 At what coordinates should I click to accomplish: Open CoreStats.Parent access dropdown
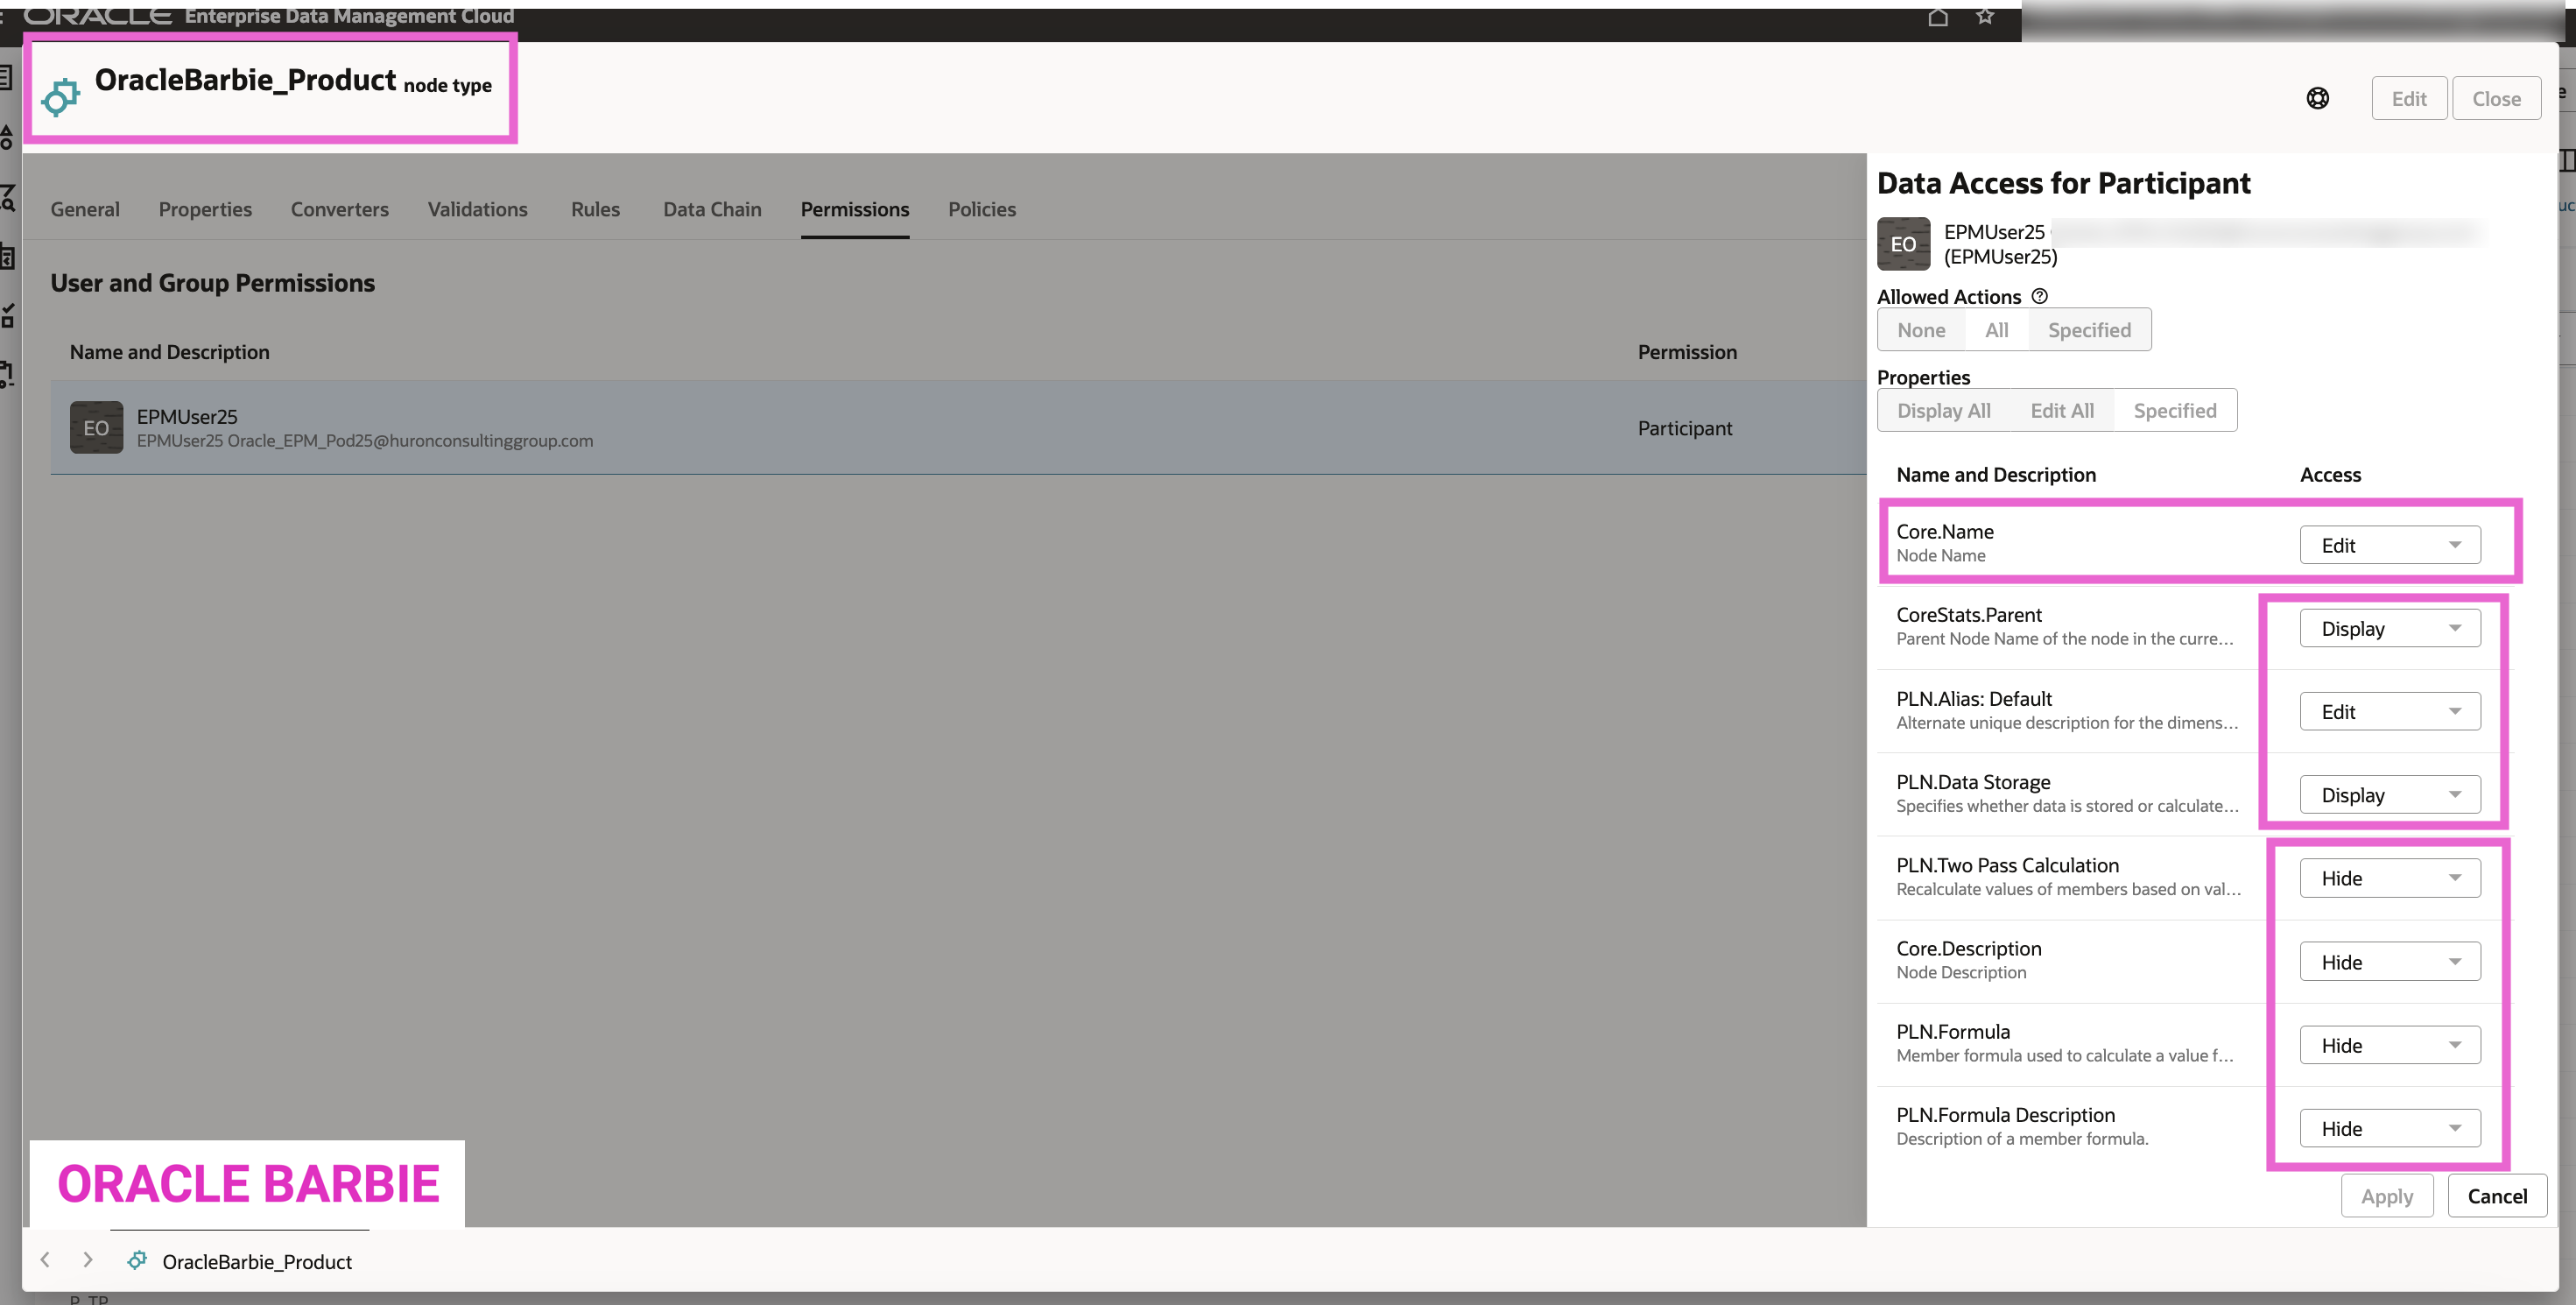tap(2389, 629)
